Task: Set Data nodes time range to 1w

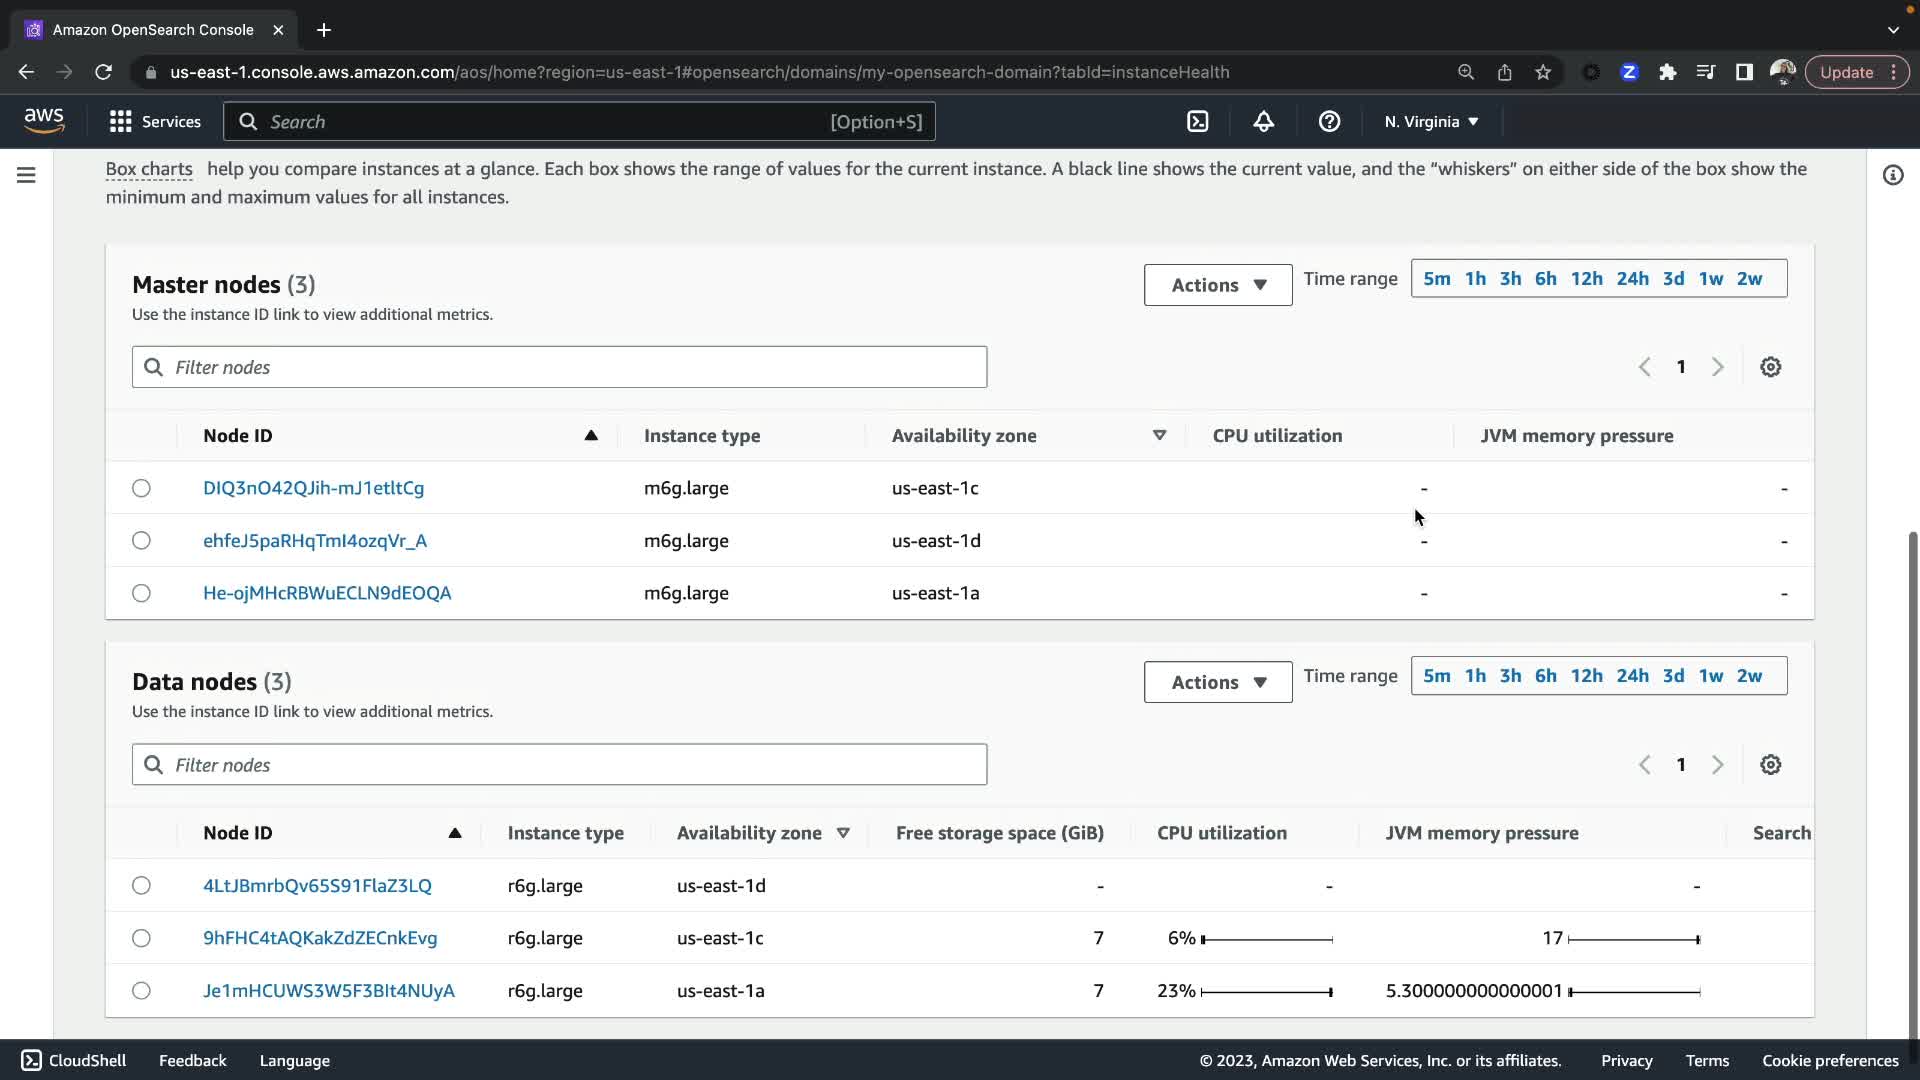Action: [1710, 676]
